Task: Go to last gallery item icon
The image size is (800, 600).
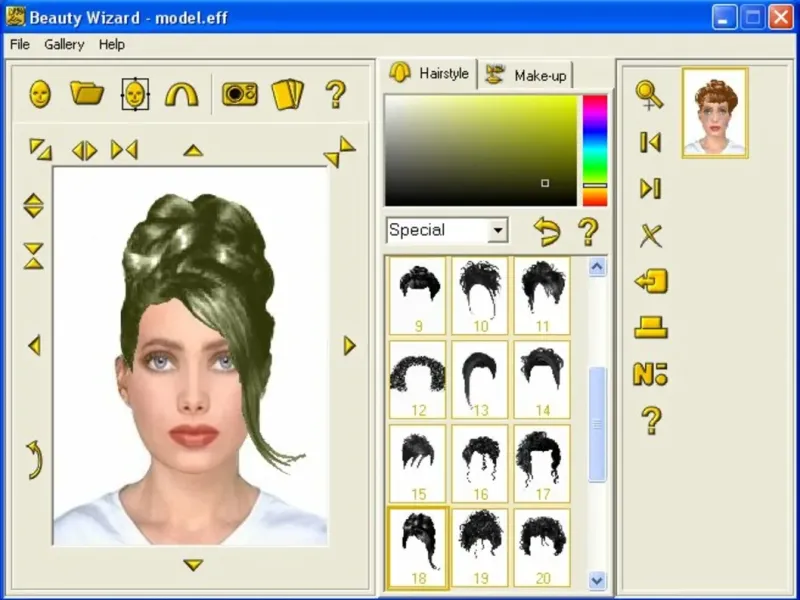Action: click(651, 188)
